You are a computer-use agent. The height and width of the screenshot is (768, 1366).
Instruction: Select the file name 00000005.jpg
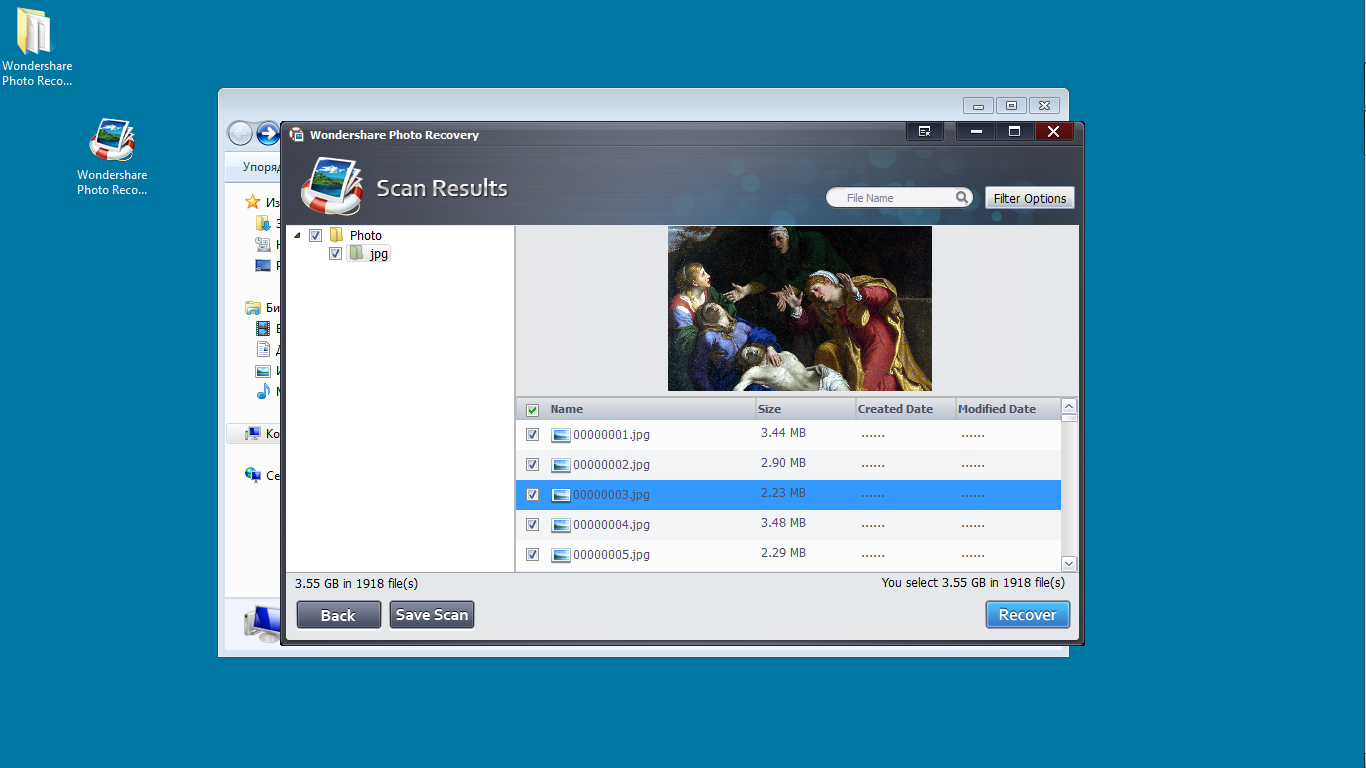612,555
